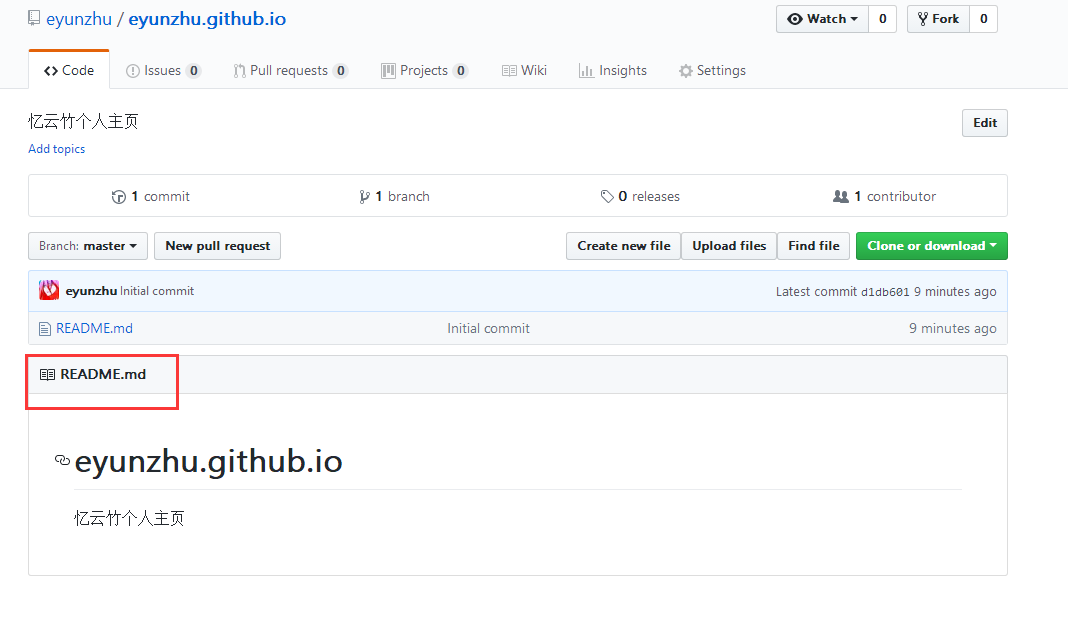Click Initial commit message in README.md row
Viewport: 1068px width, 617px height.
[x=488, y=329]
